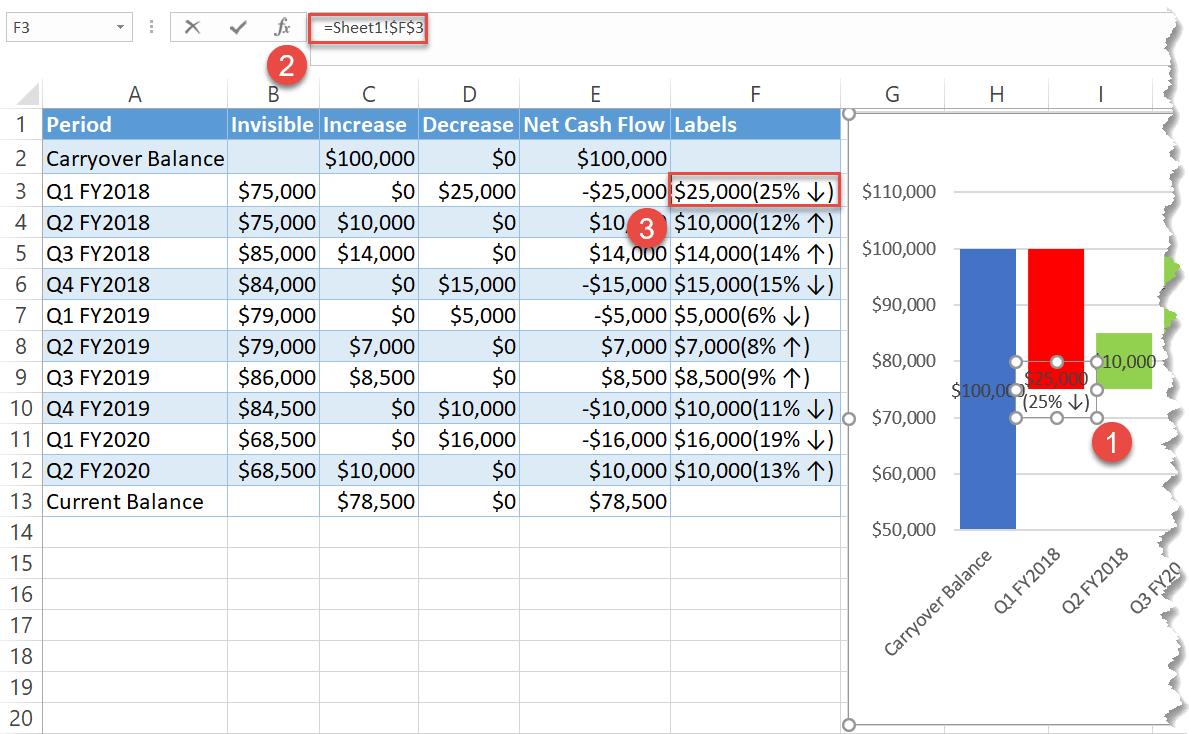This screenshot has width=1189, height=734.
Task: Click the Cancel (X) formula button
Action: click(193, 27)
